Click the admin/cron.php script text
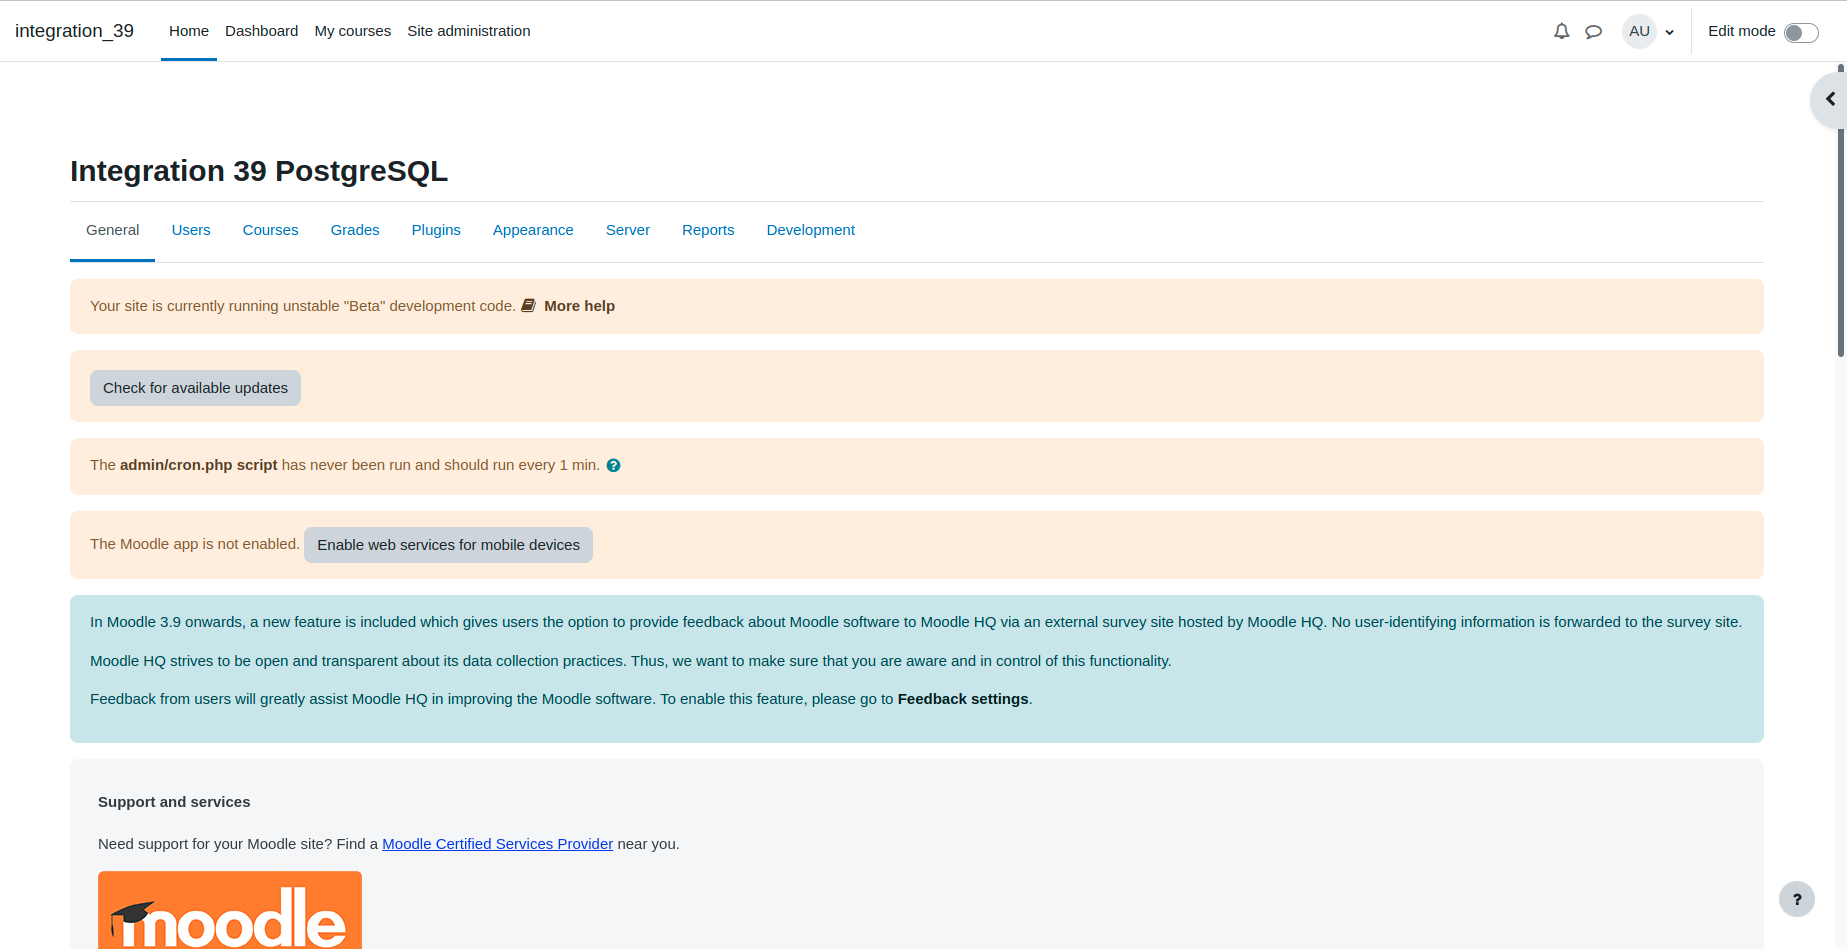 (199, 465)
